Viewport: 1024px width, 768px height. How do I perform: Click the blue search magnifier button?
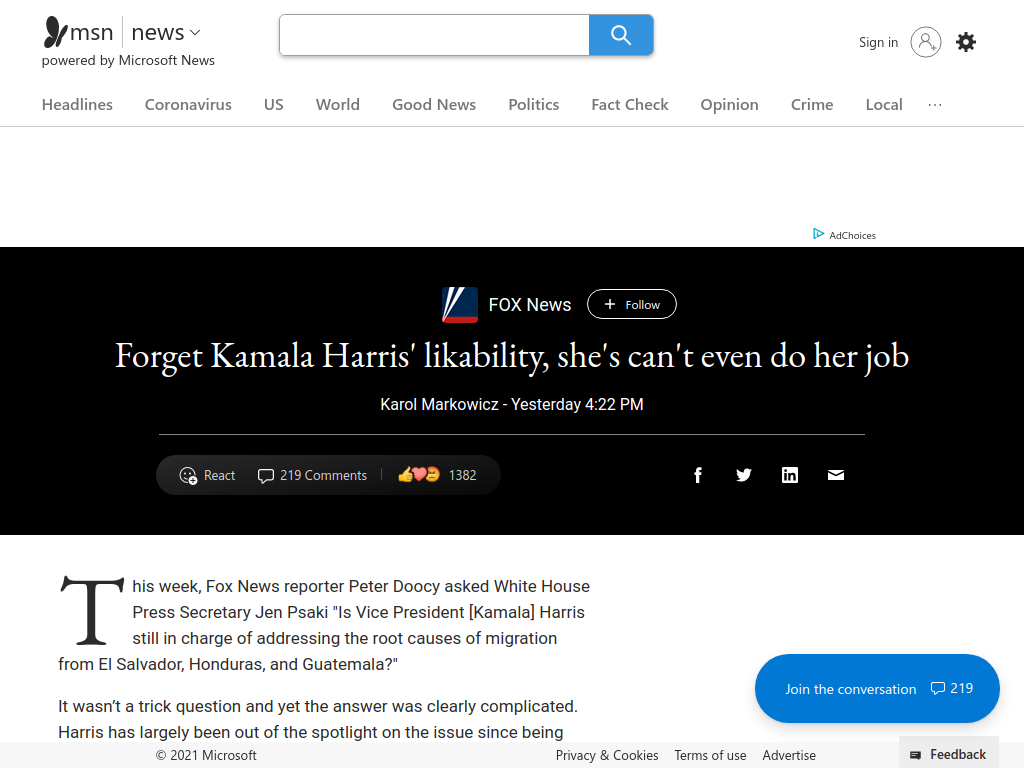tap(620, 35)
